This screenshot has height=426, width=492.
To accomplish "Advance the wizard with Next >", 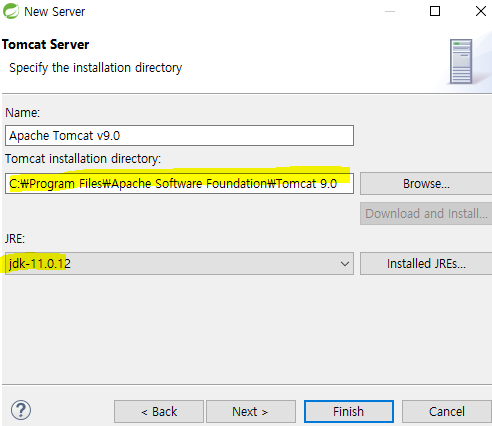I will (251, 411).
